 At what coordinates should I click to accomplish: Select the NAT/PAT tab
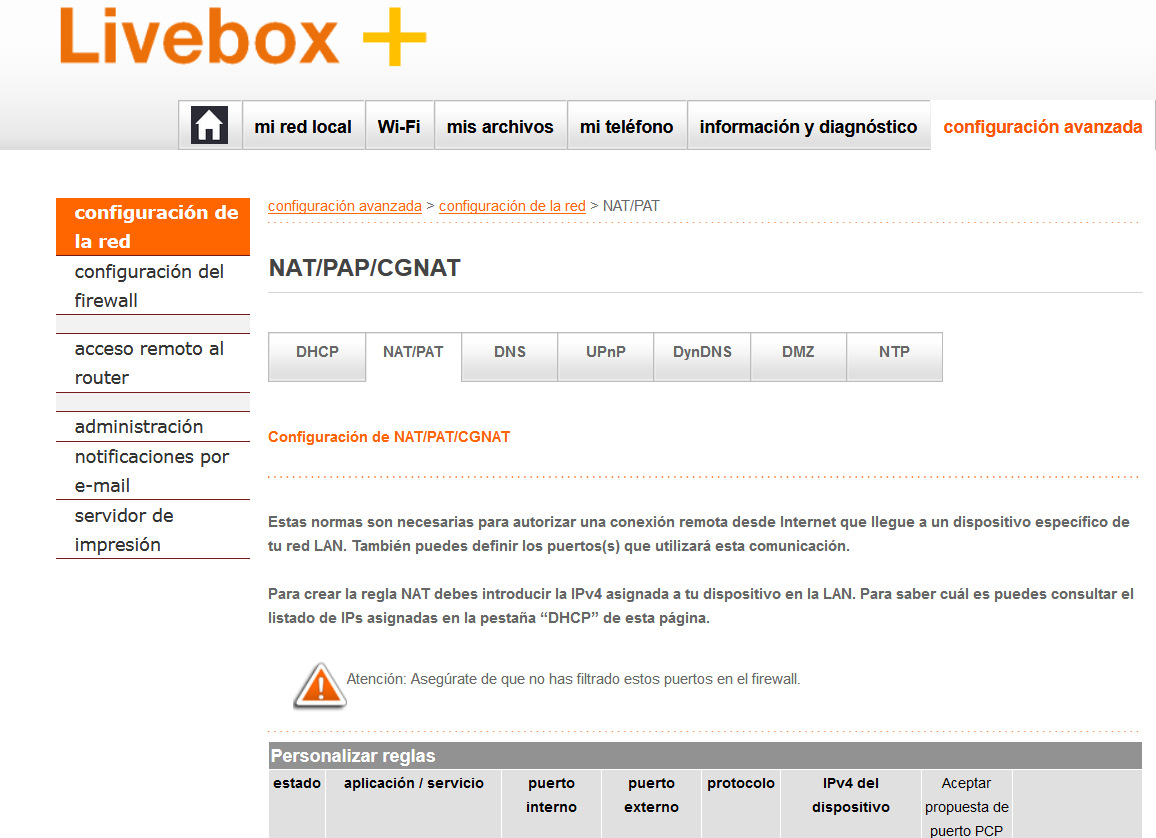pos(413,356)
